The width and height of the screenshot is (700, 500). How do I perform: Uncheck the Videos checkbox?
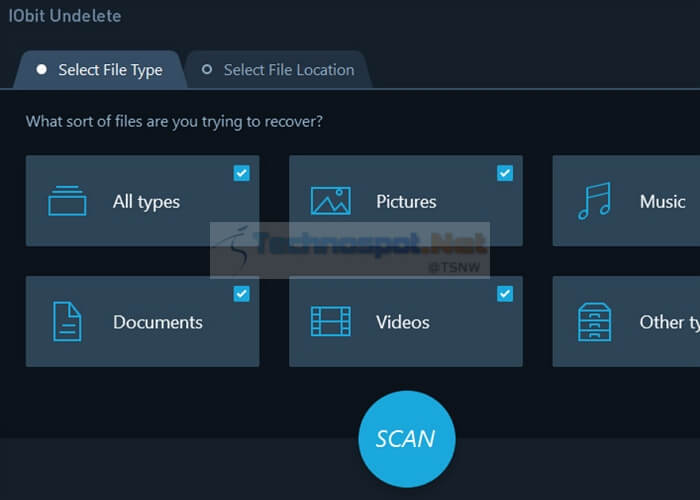coord(505,294)
